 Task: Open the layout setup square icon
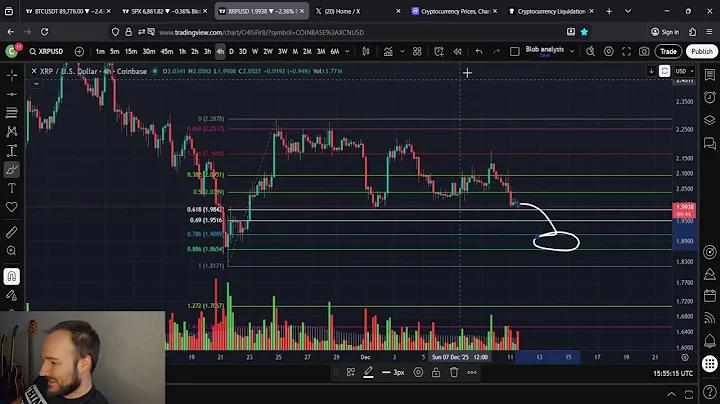[515, 51]
